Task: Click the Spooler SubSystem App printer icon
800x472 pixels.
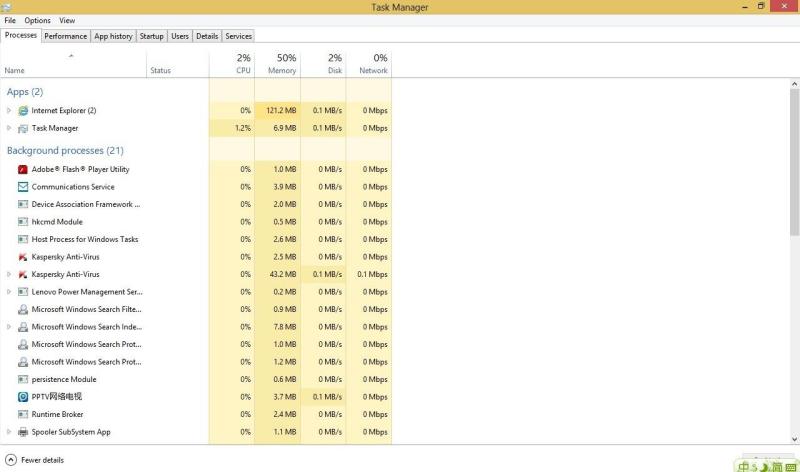Action: tap(23, 432)
